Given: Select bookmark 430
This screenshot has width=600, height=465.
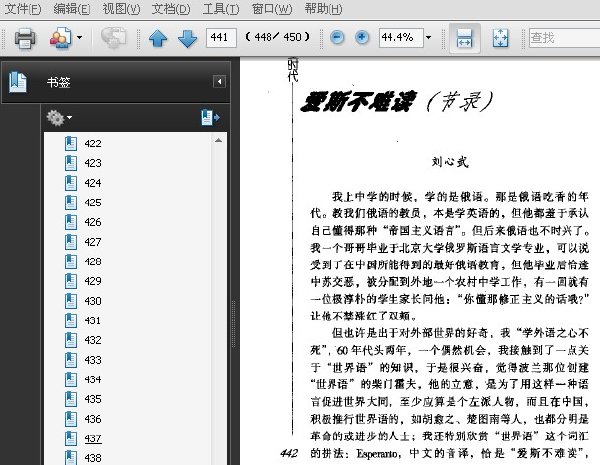Looking at the screenshot, I should (93, 301).
